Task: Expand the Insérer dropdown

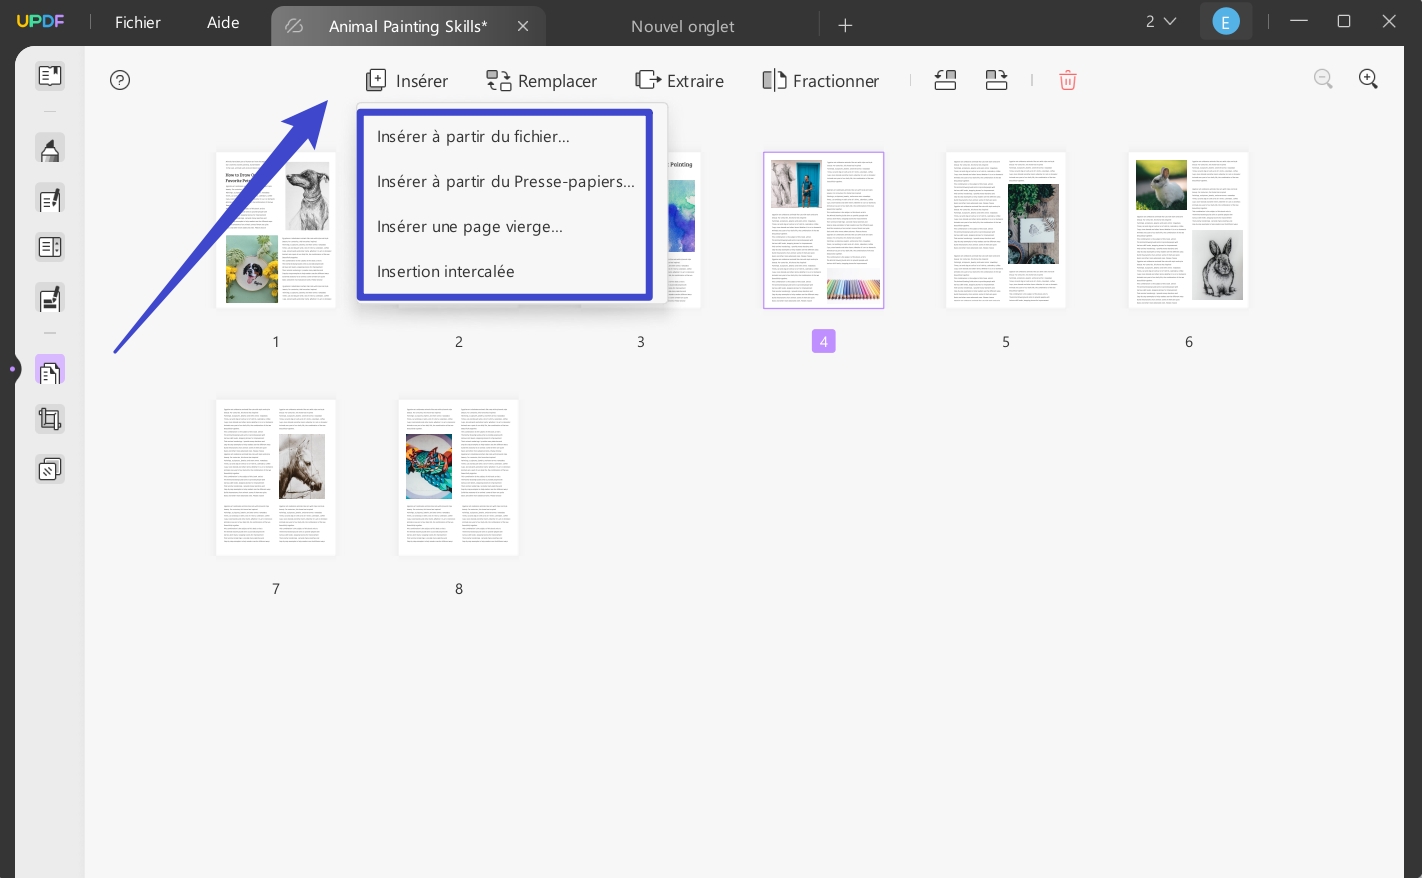Action: tap(406, 81)
